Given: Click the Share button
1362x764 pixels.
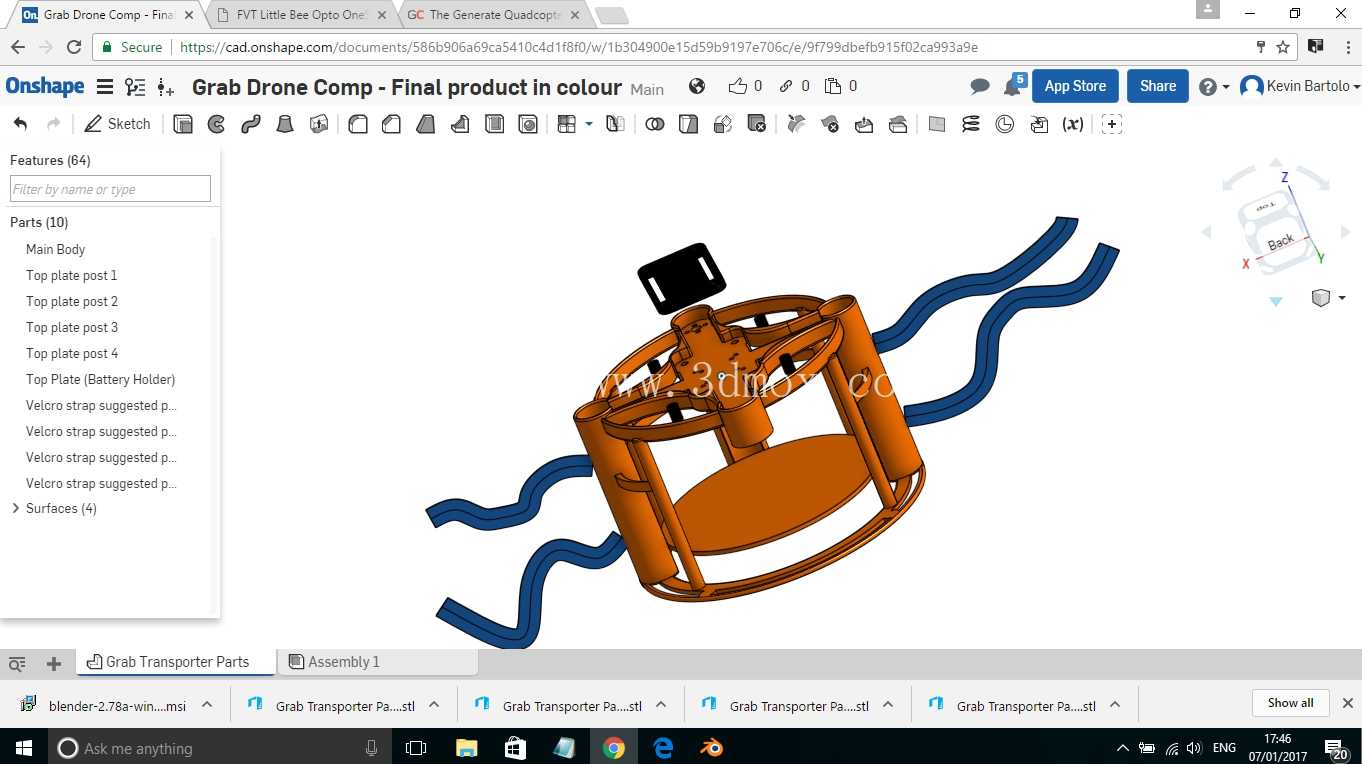Looking at the screenshot, I should [1158, 86].
